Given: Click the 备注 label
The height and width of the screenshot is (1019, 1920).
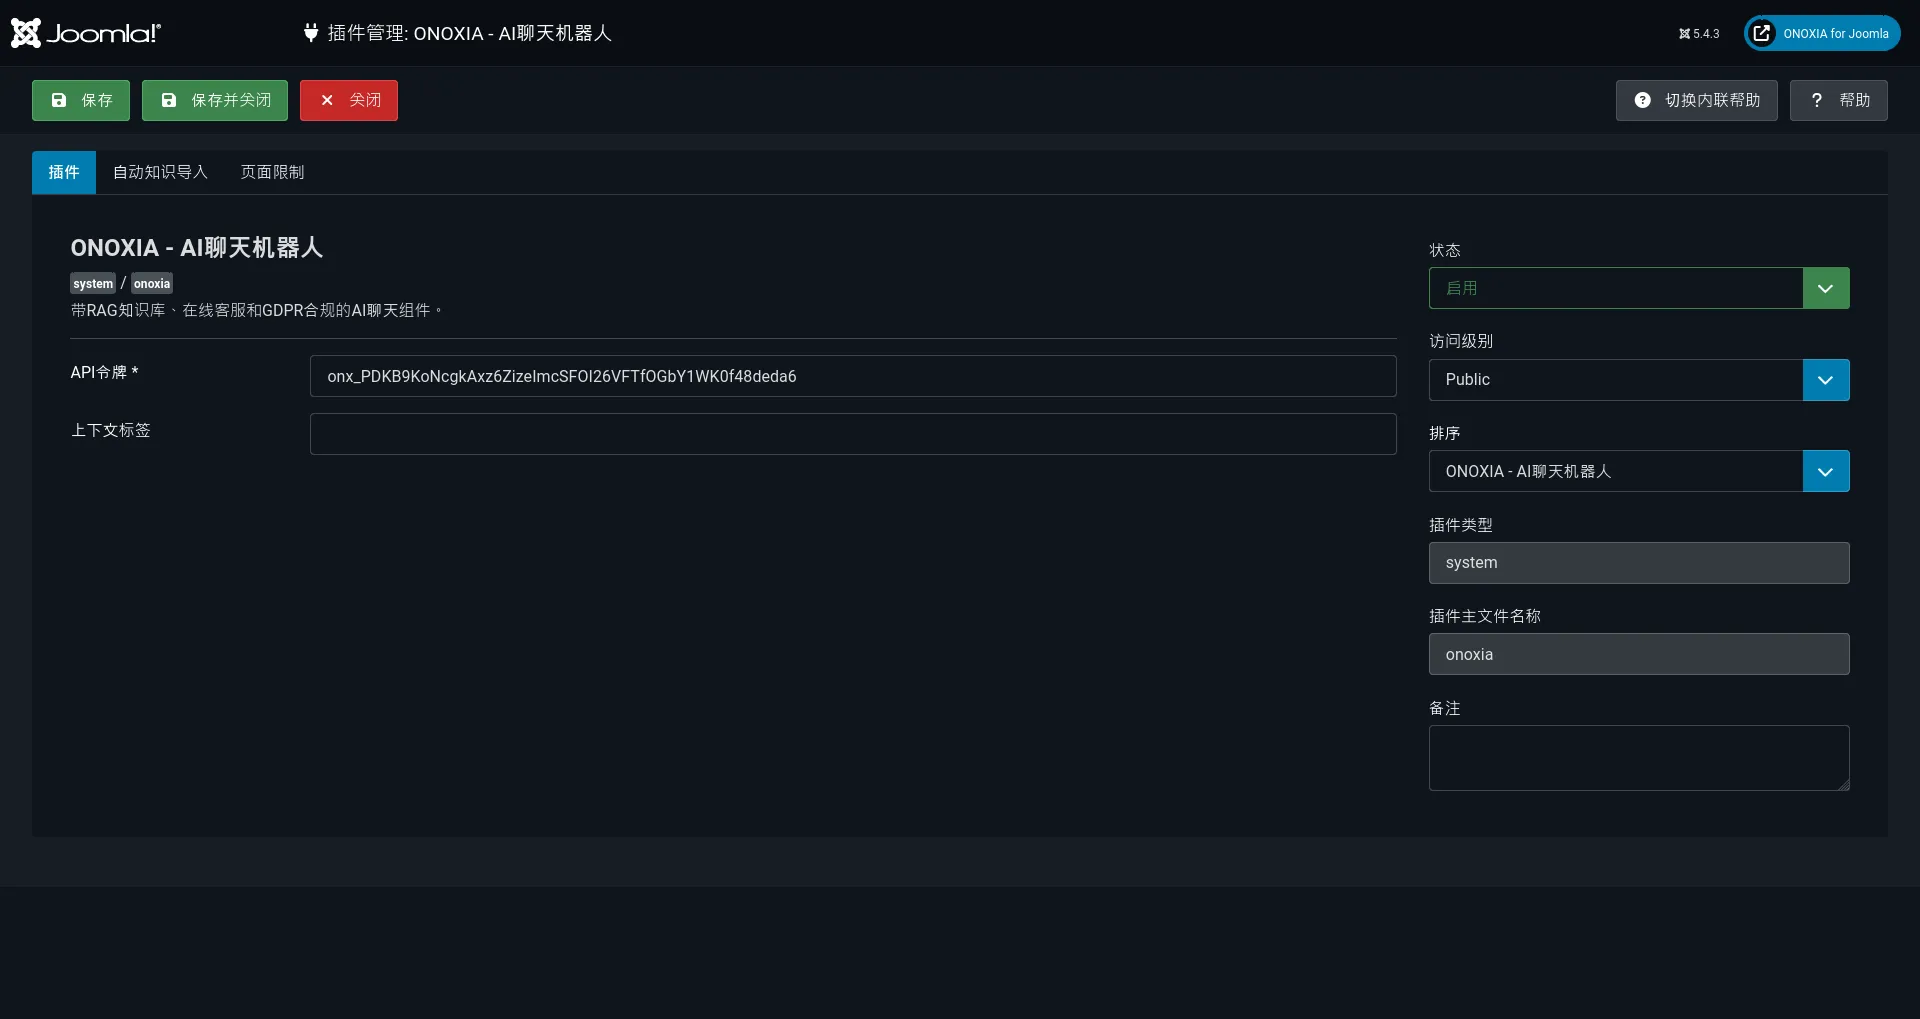Looking at the screenshot, I should [x=1445, y=708].
